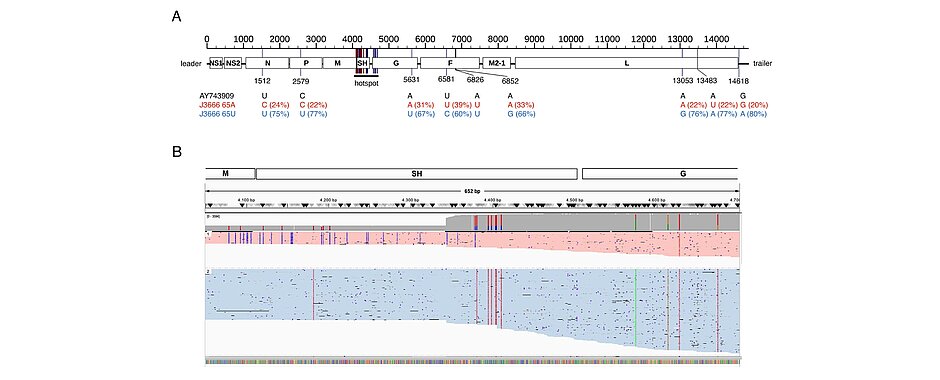Click the 'U (39%)' value
The height and width of the screenshot is (380, 940).
click(x=457, y=105)
